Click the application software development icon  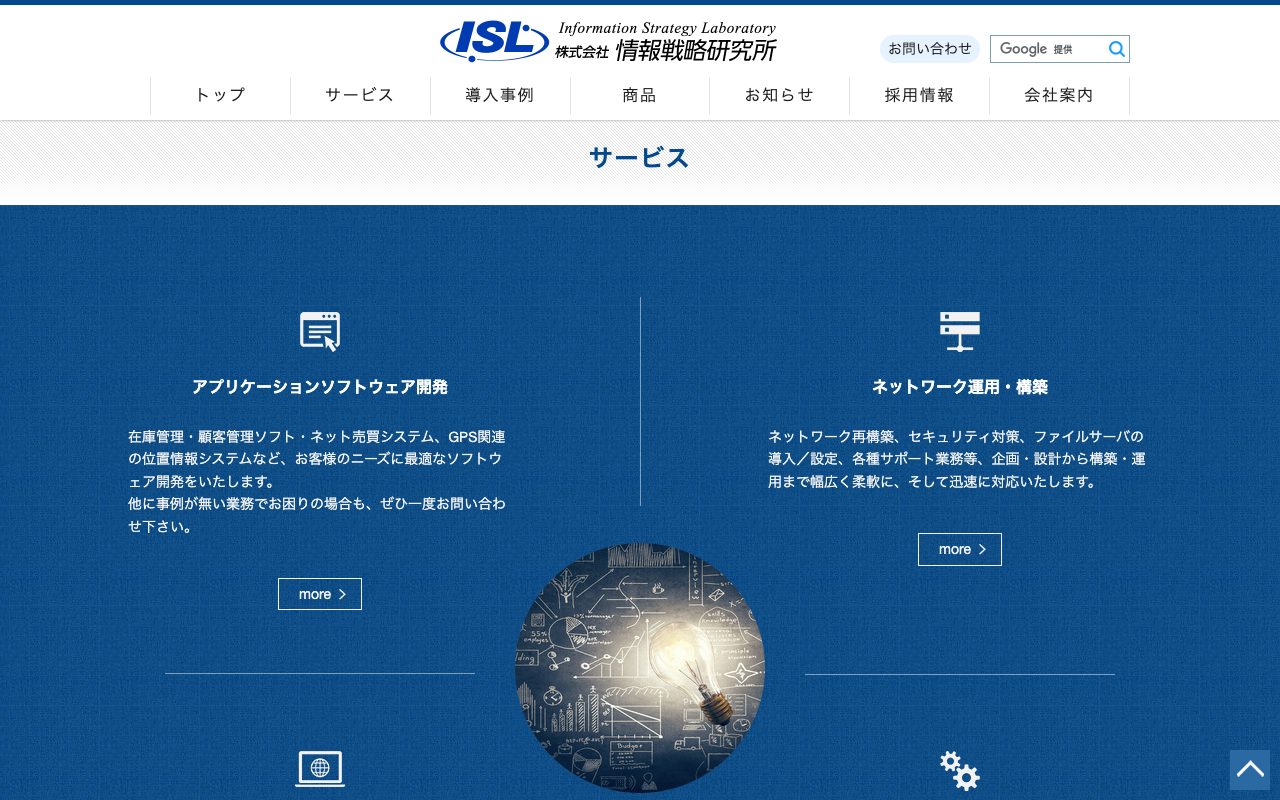(x=320, y=331)
